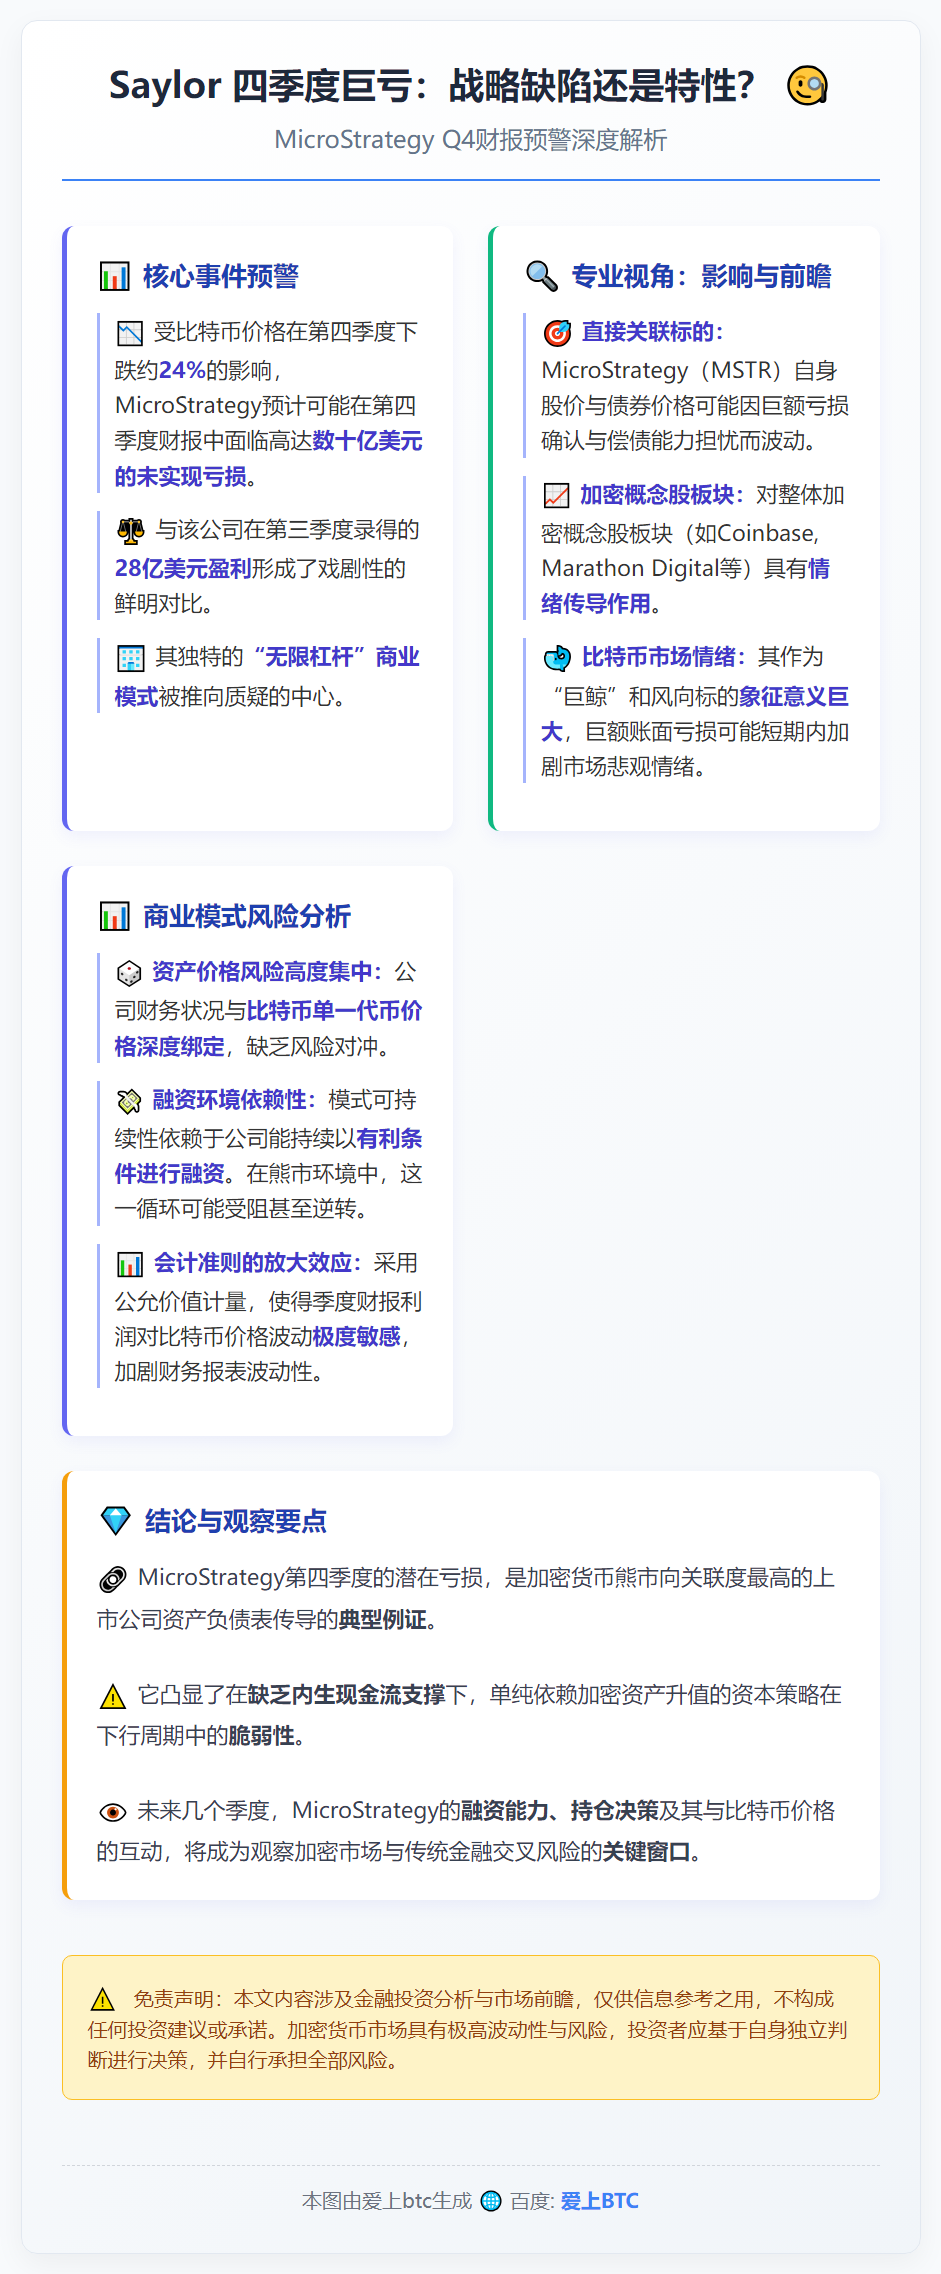Click the highlighted text 数十亿美元的未实现亏损
Viewport: 941px width, 2274px height.
tap(268, 459)
